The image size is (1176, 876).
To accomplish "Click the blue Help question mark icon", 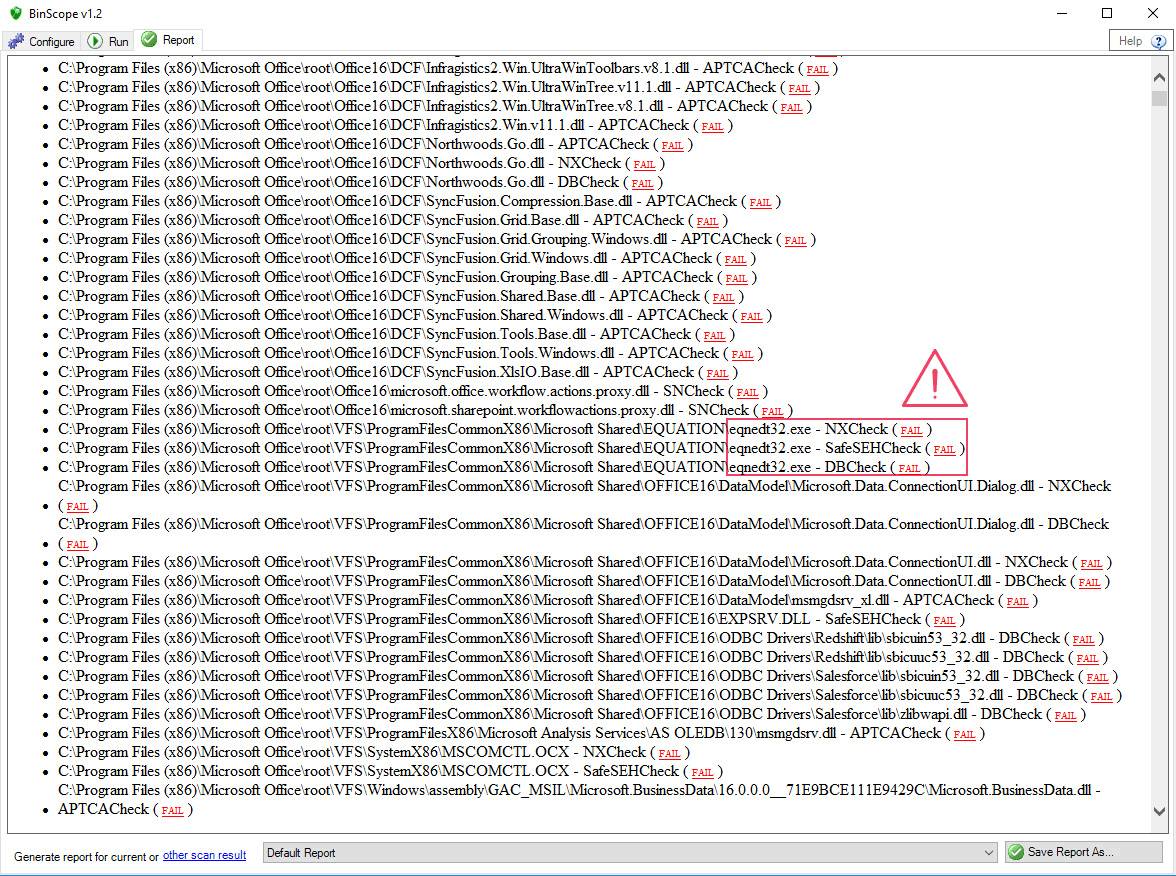I will (x=1158, y=41).
